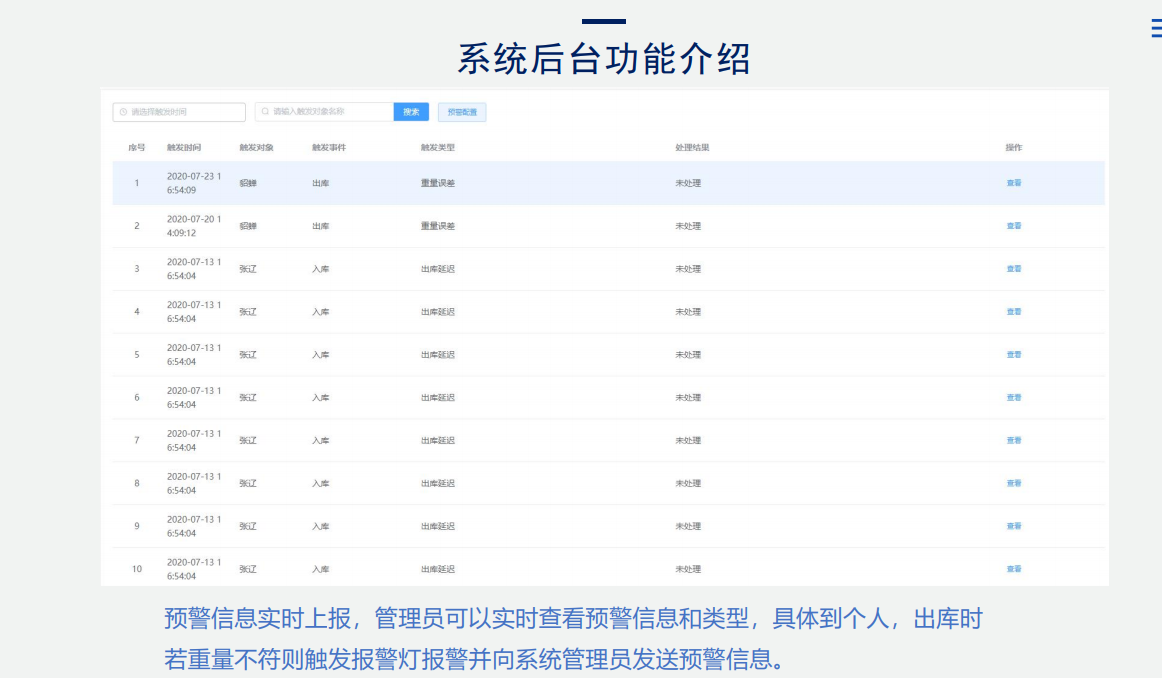Image resolution: width=1162 pixels, height=678 pixels.
Task: Click 出库延迟 type in row 4
Action: (438, 312)
